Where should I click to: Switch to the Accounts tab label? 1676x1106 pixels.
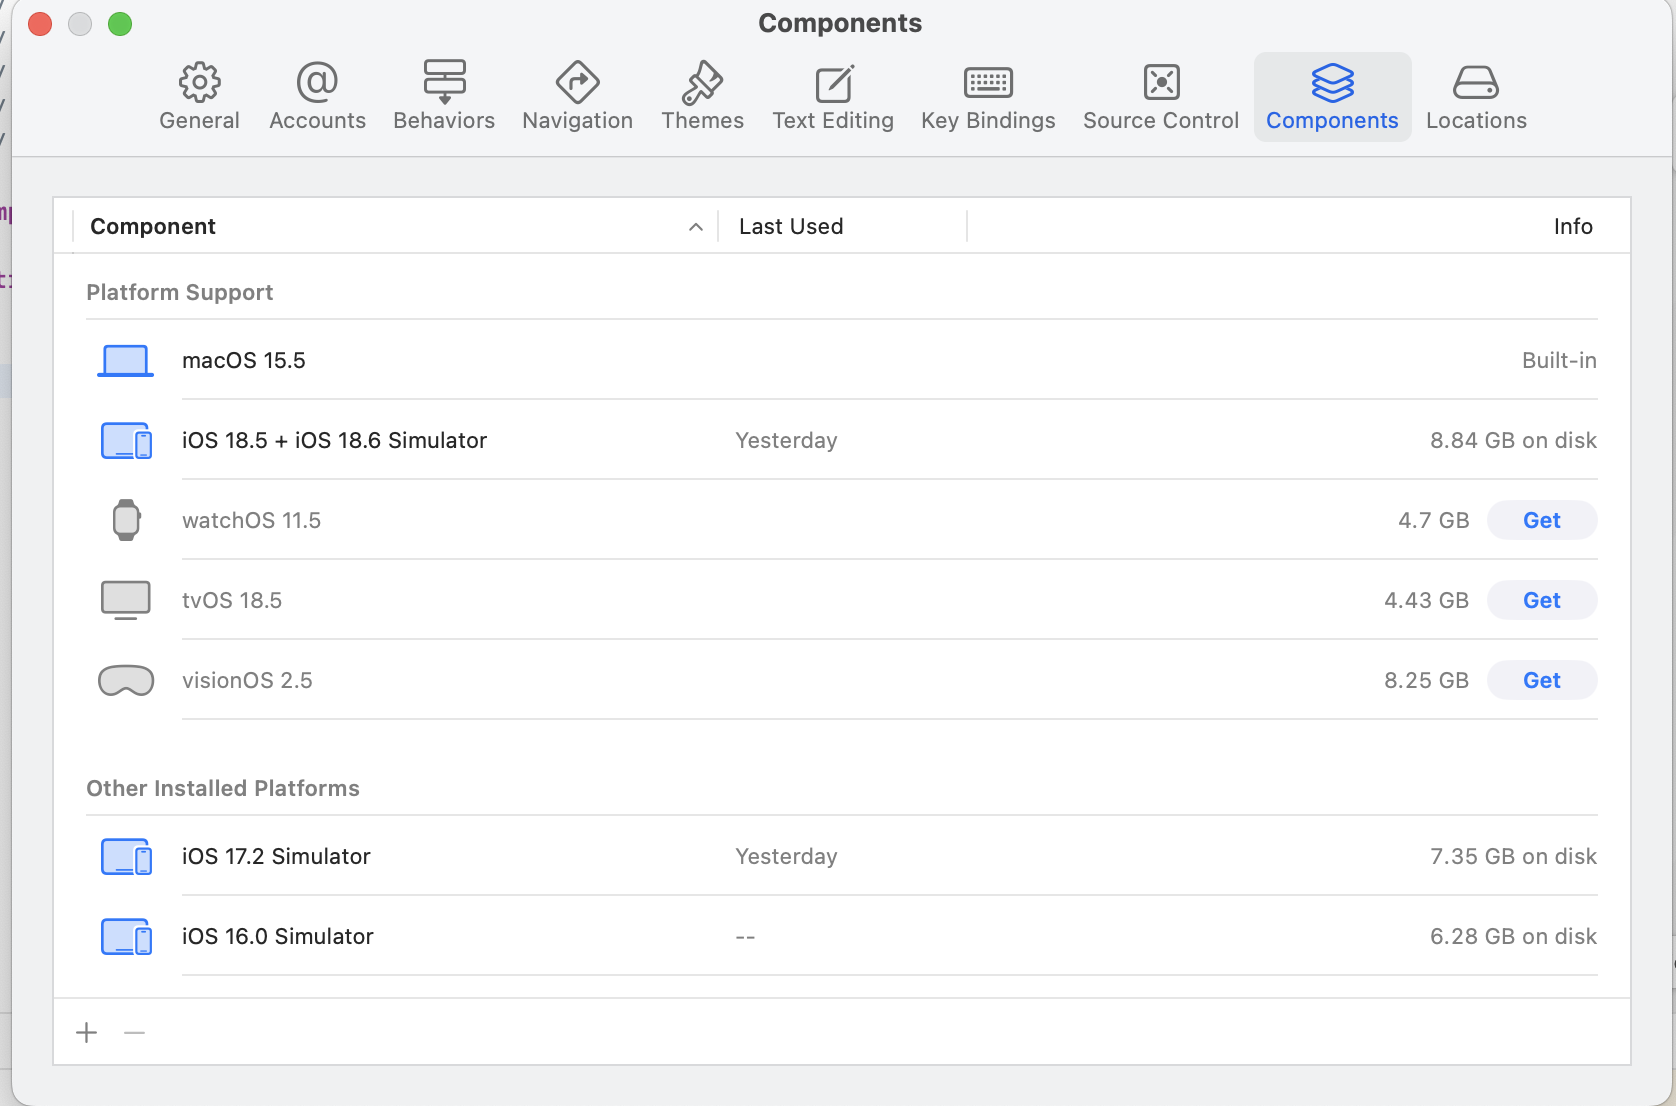[x=318, y=121]
